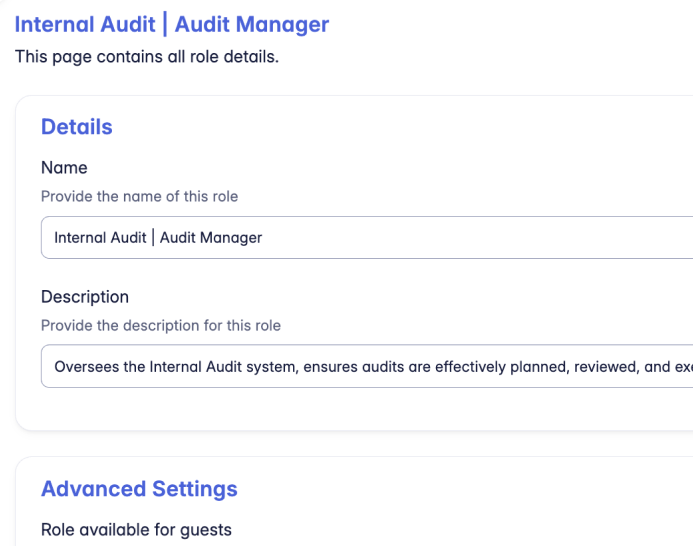693x546 pixels.
Task: Click the 'Role available for guests' label
Action: [x=136, y=529]
